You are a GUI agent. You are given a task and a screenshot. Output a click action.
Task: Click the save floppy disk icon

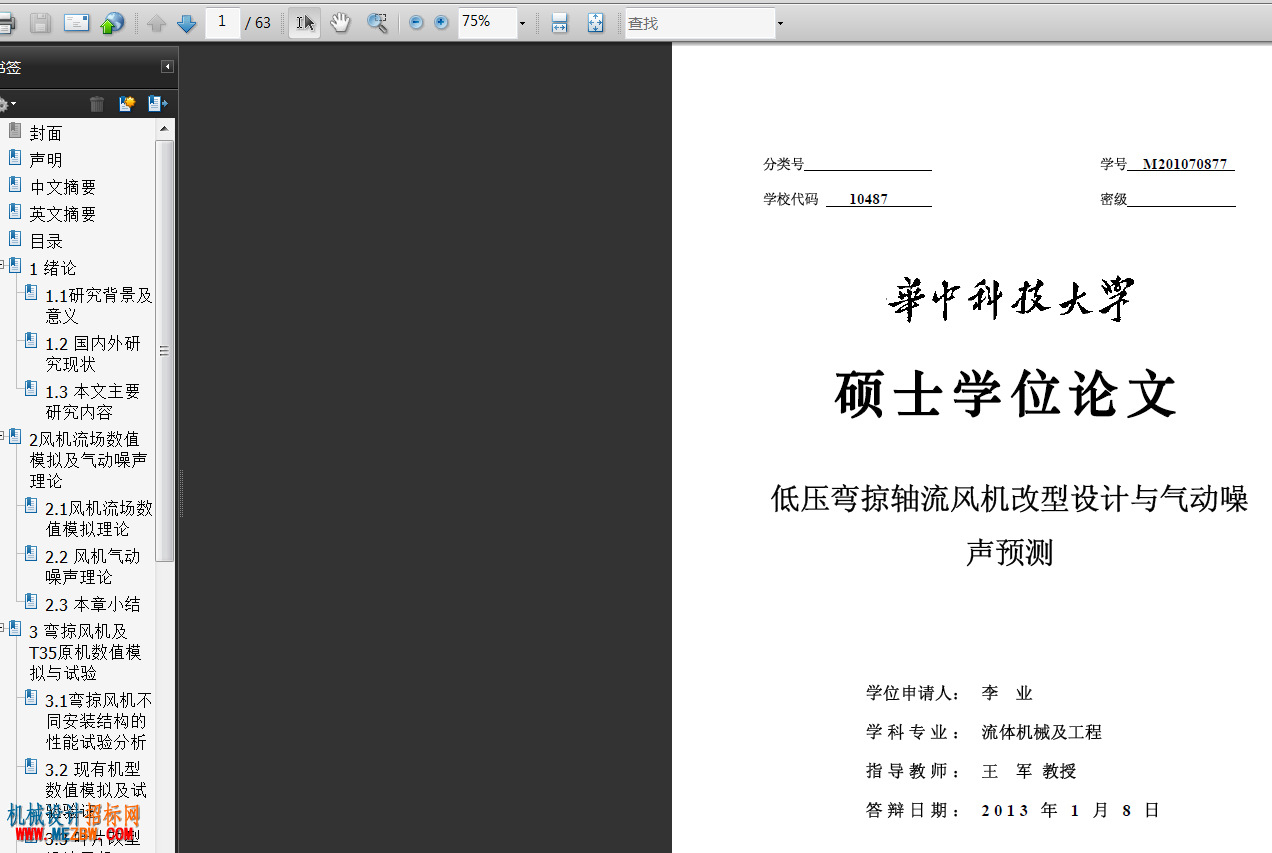[41, 23]
